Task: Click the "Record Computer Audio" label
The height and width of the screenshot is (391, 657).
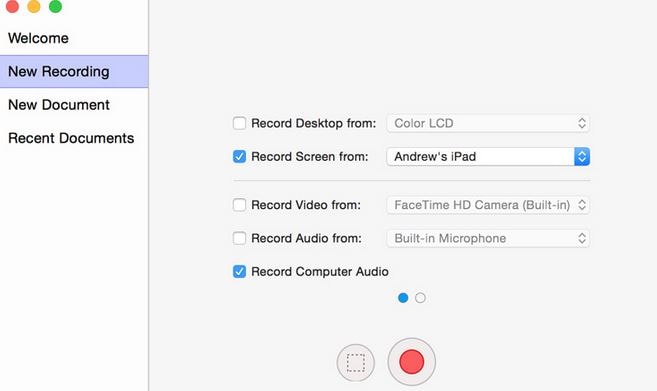Action: pyautogui.click(x=320, y=272)
